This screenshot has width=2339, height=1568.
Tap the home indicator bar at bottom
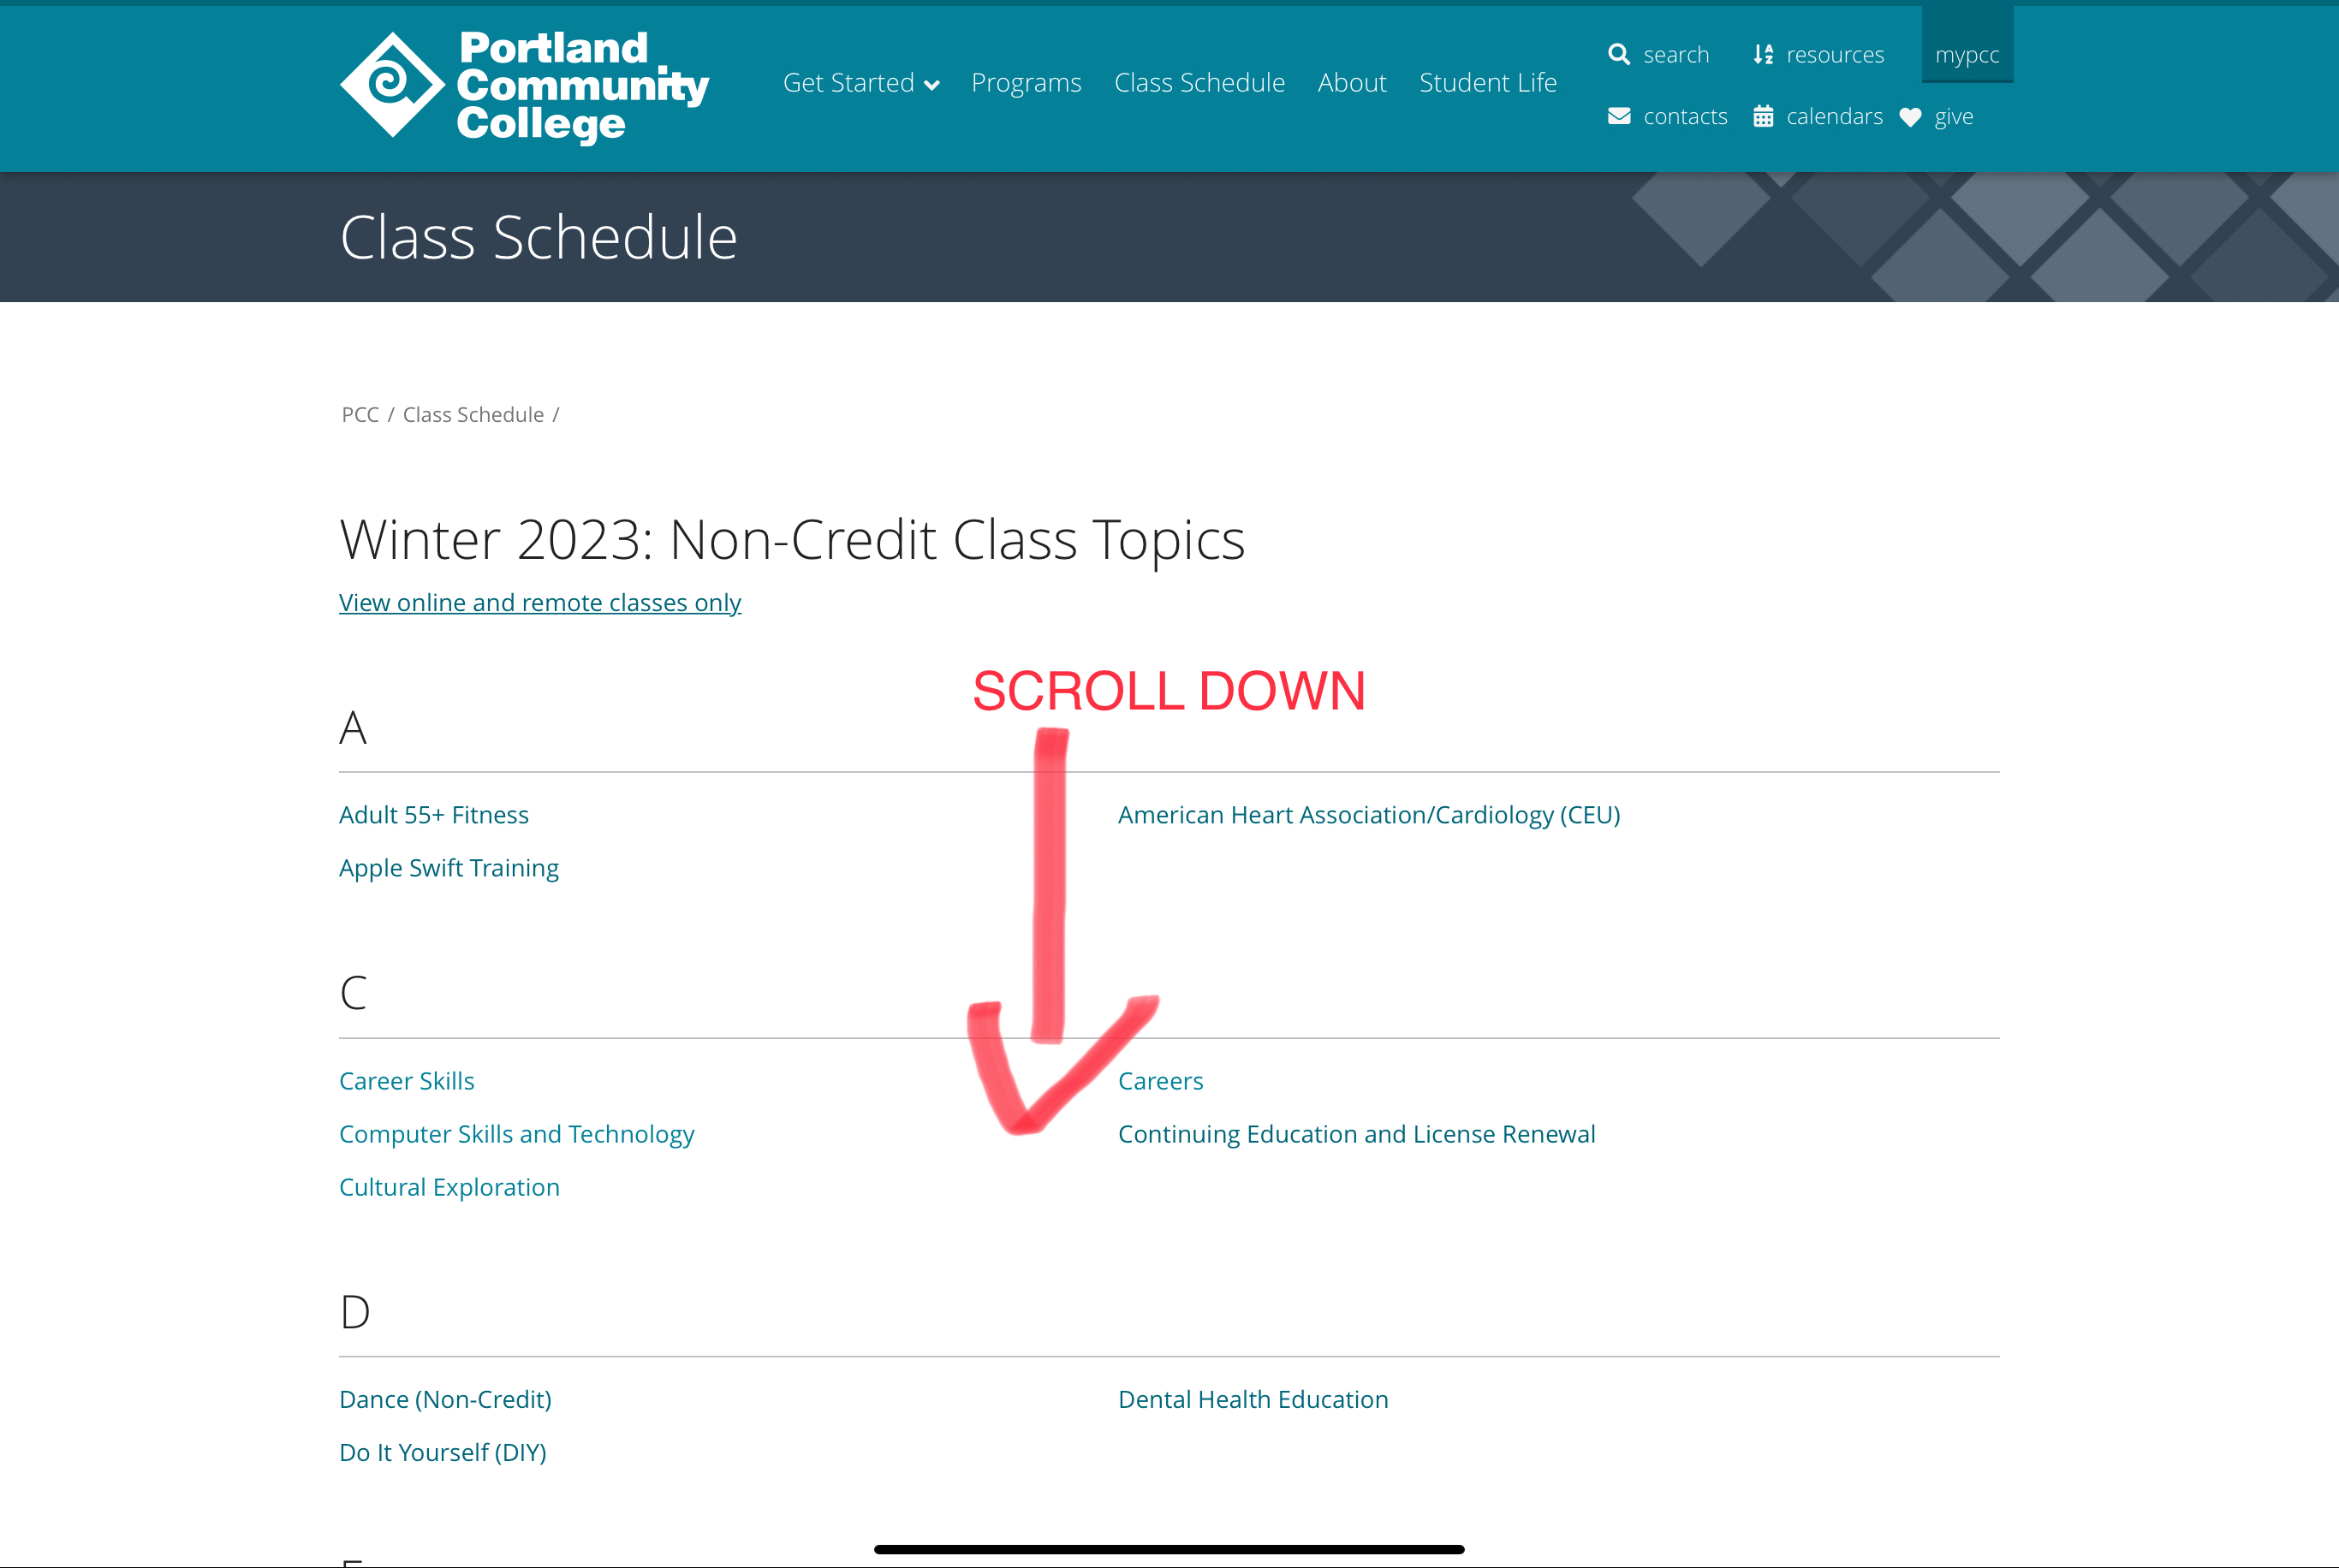(x=1169, y=1549)
